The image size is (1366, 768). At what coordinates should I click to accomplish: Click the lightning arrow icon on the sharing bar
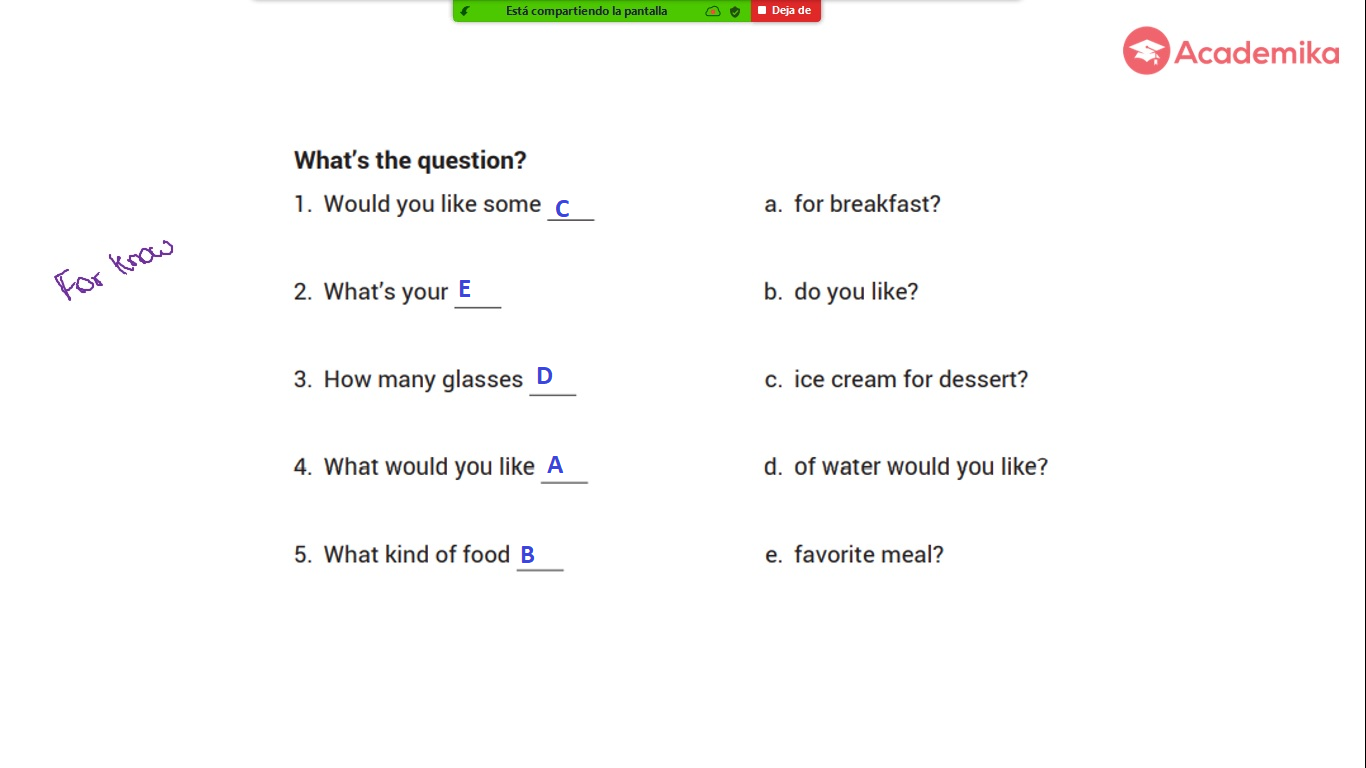coord(465,11)
